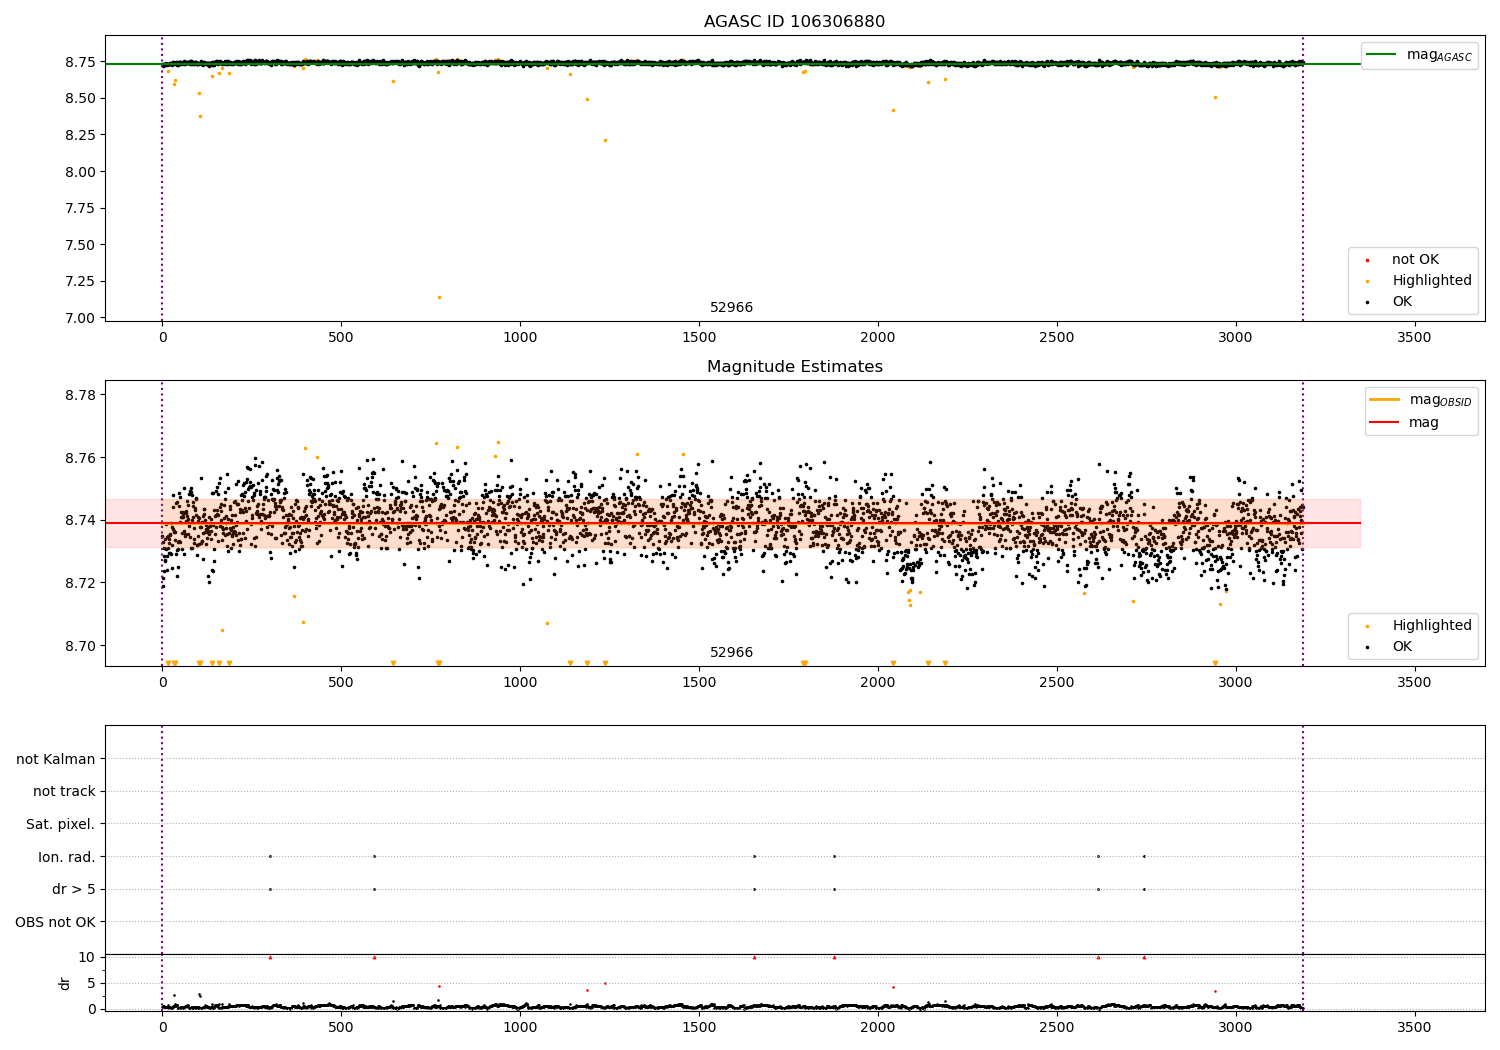1500x1050 pixels.
Task: Click the '52966' annotation in the top plot
Action: tap(731, 308)
